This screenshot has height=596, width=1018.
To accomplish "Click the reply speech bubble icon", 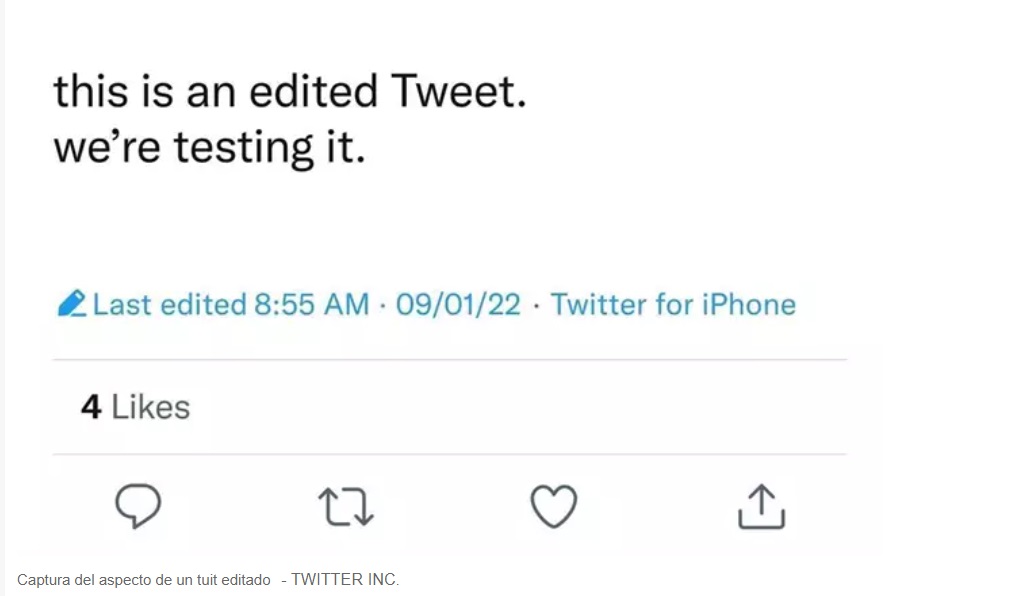I will [x=138, y=506].
